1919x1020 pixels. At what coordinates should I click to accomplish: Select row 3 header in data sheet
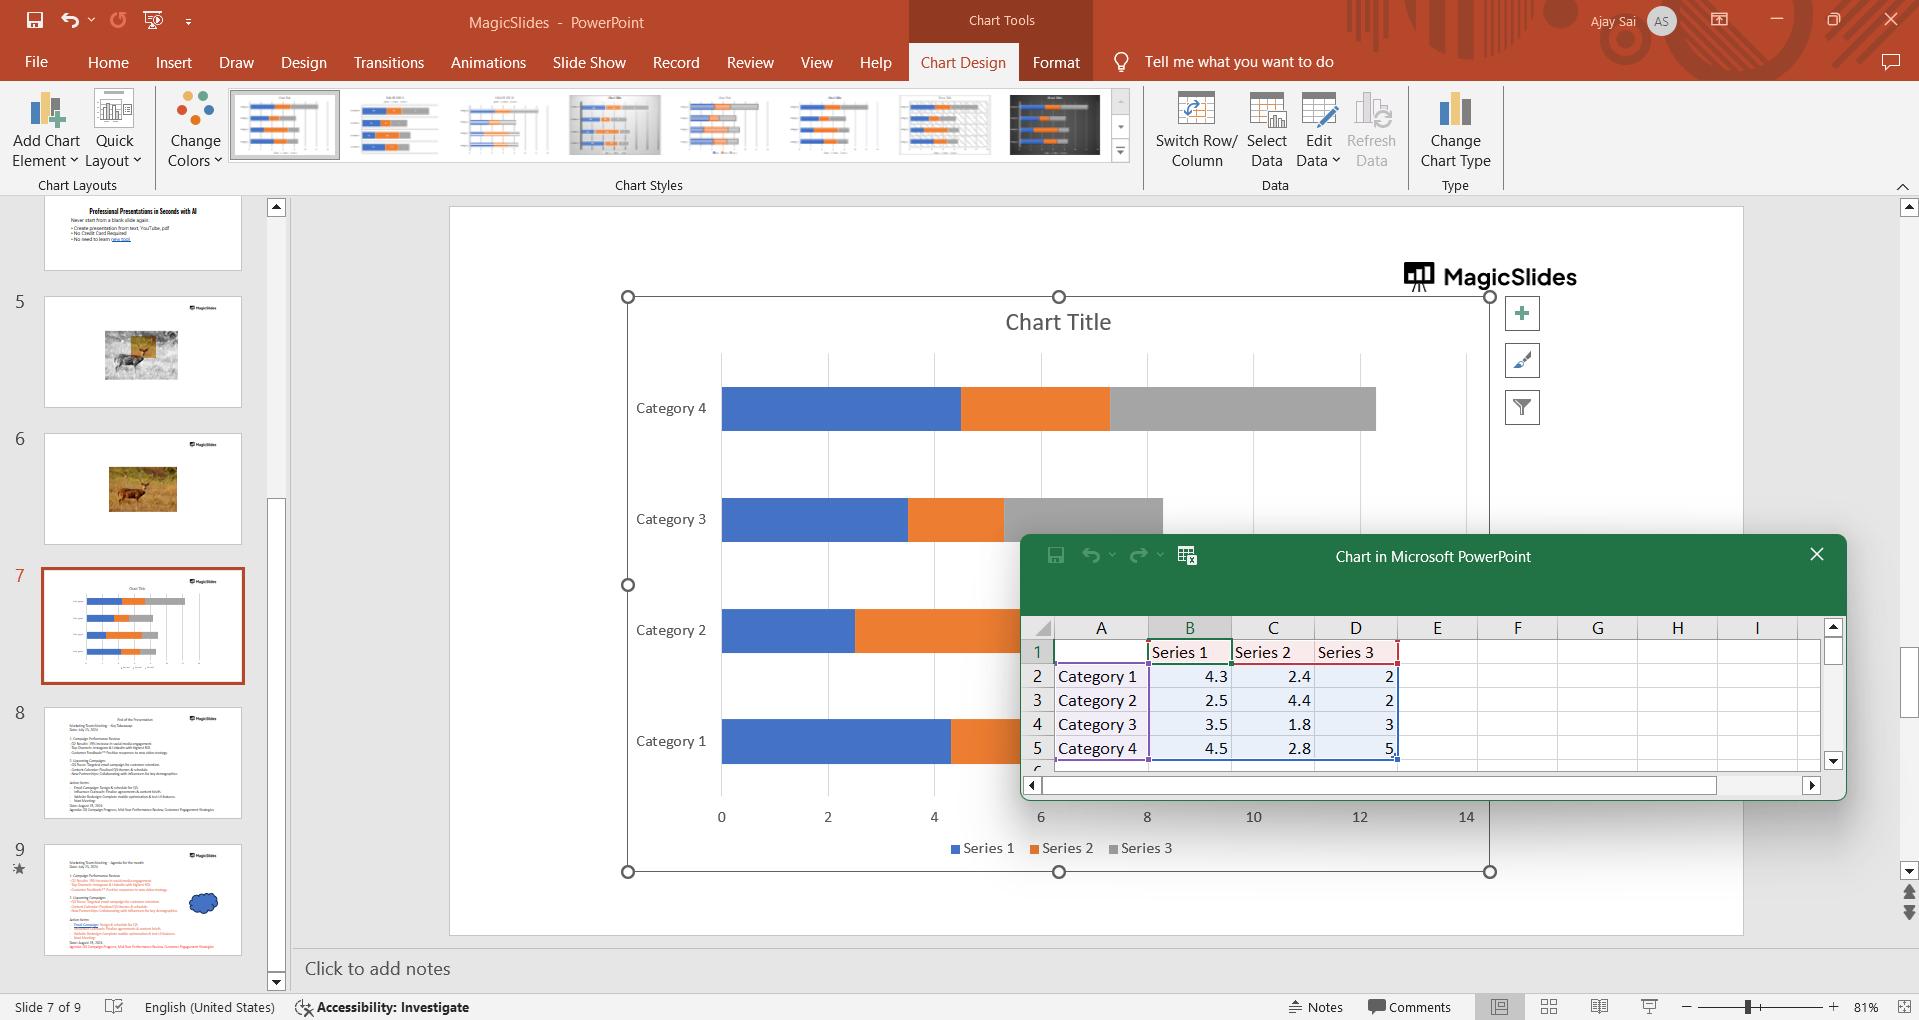pos(1037,700)
